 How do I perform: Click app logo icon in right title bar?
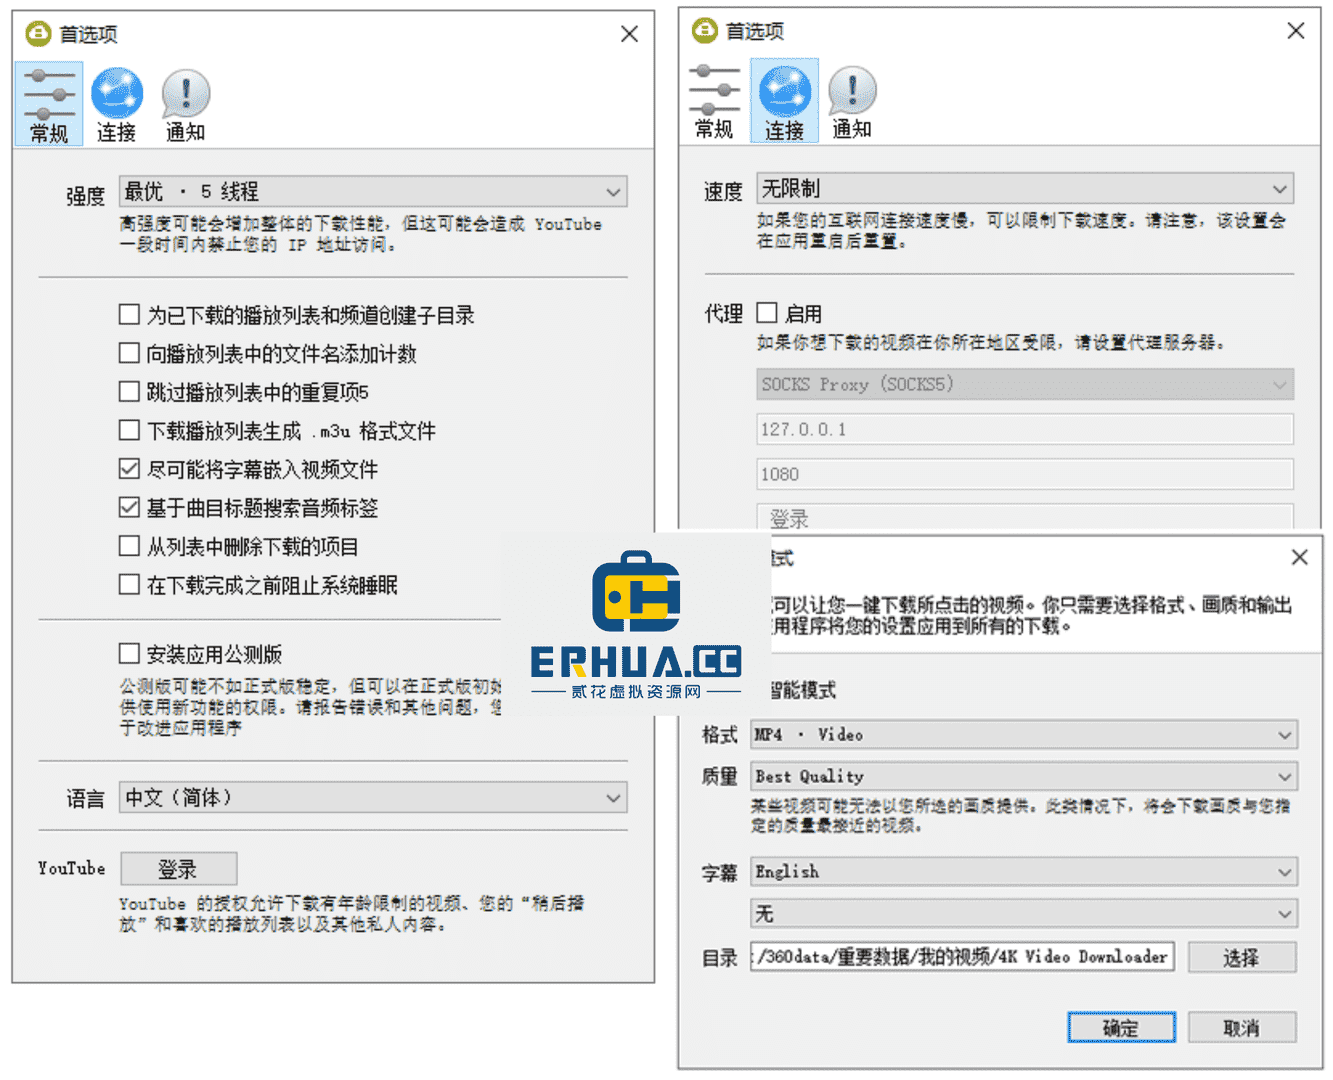click(705, 31)
